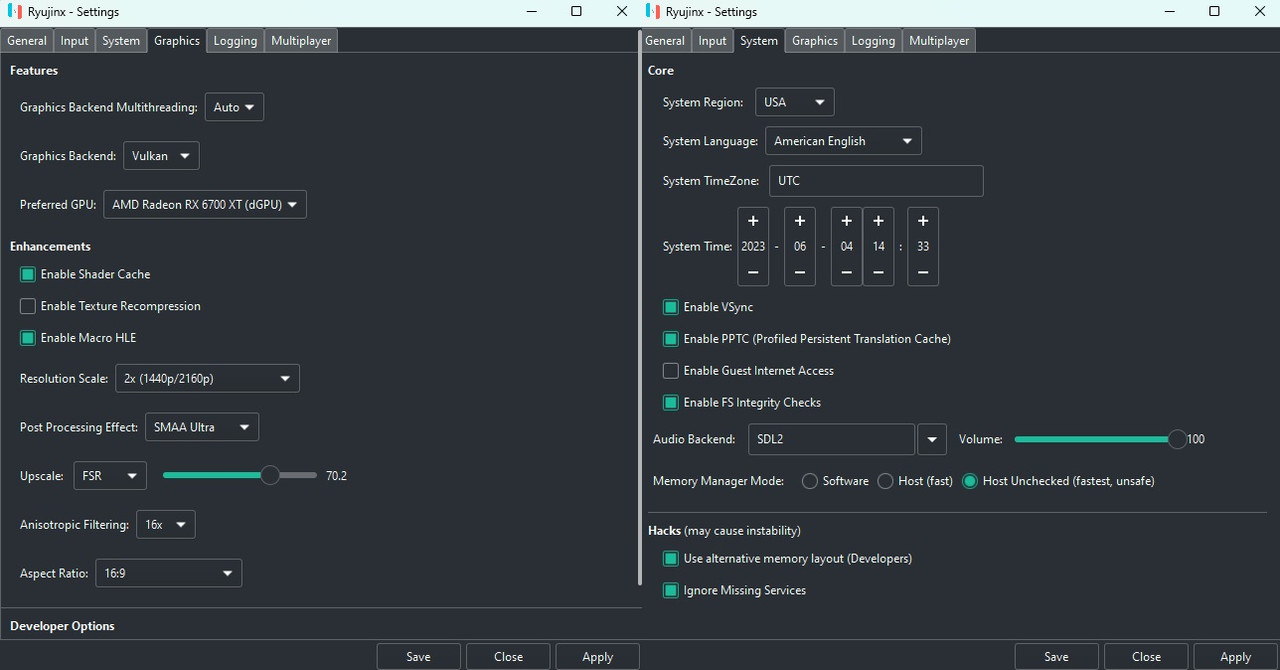This screenshot has width=1280, height=670.
Task: Decrease the system time year with minus
Action: click(x=753, y=272)
